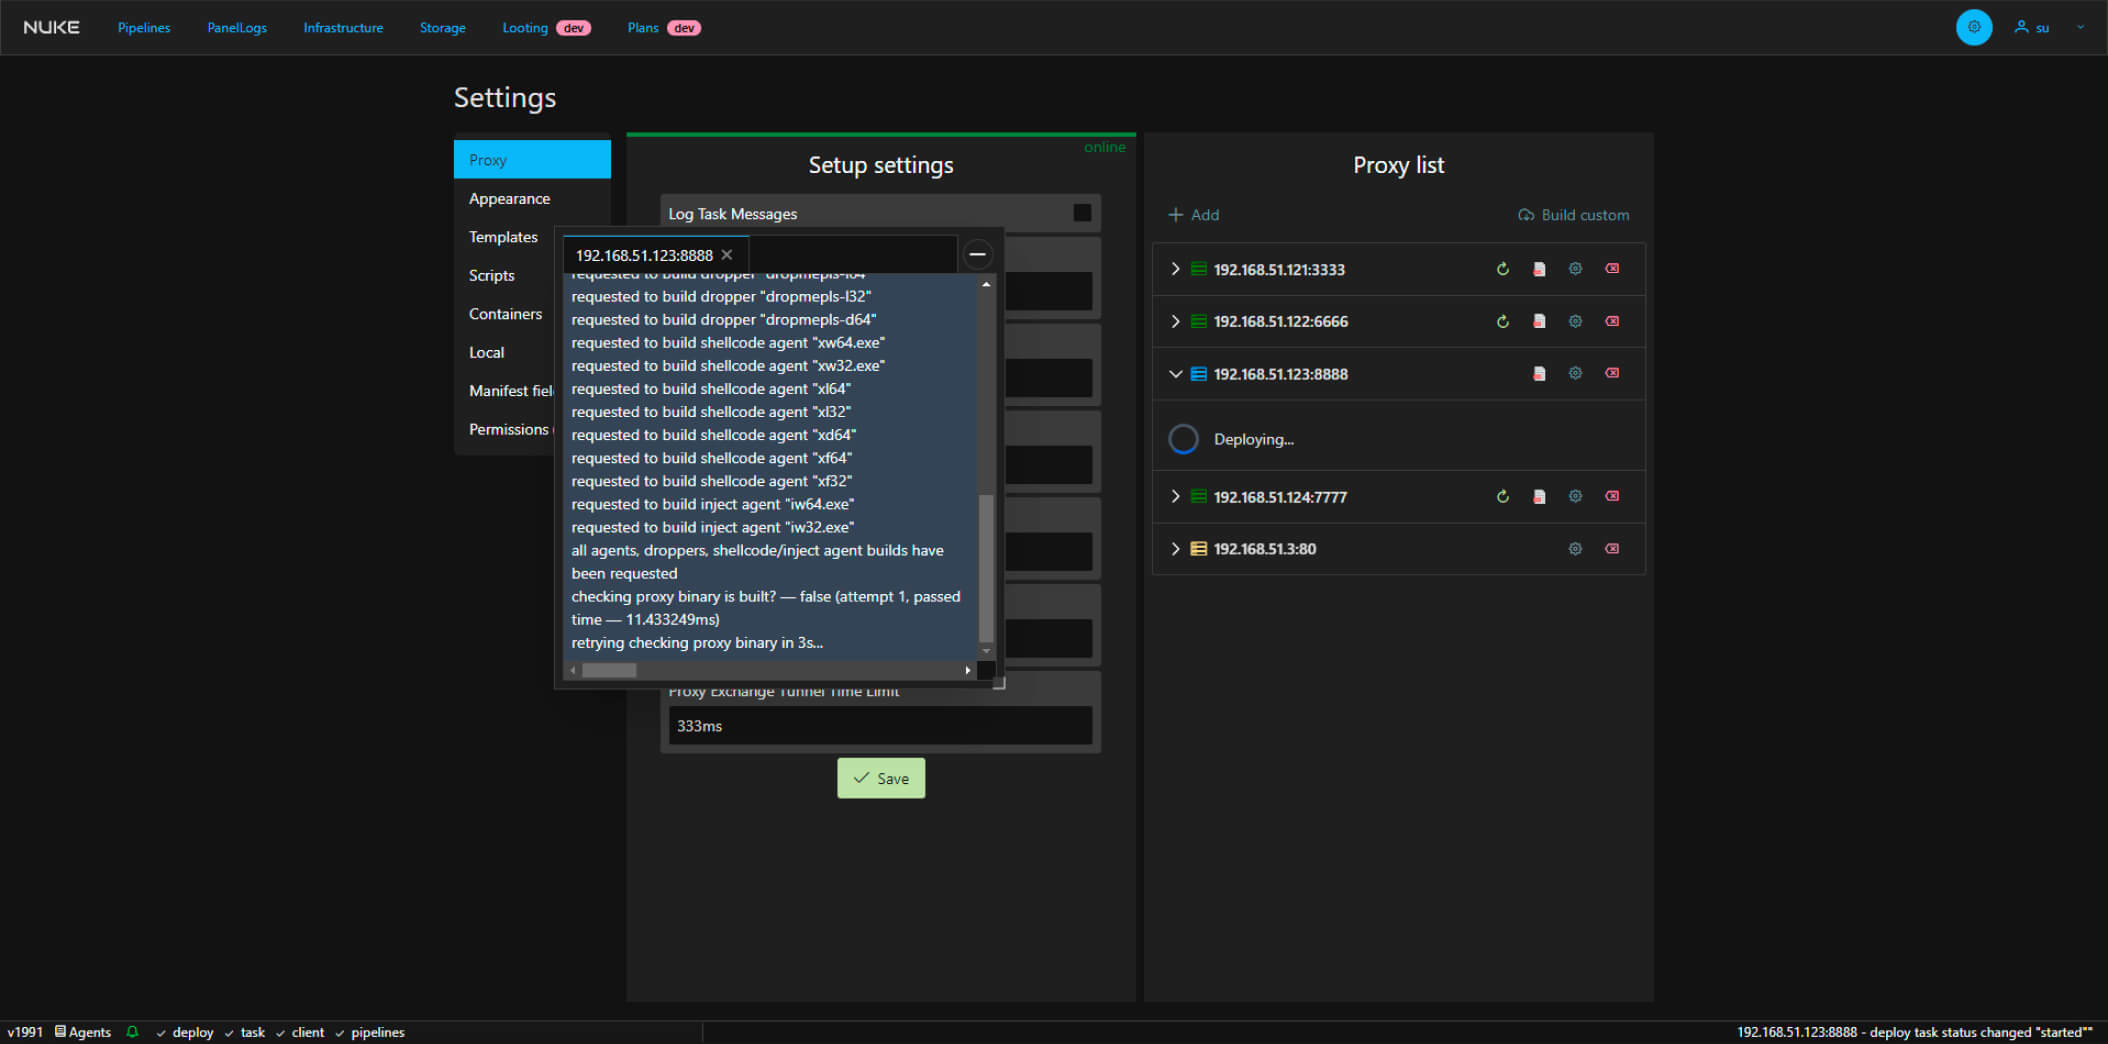Go to the Infrastructure navigation item

pyautogui.click(x=343, y=28)
